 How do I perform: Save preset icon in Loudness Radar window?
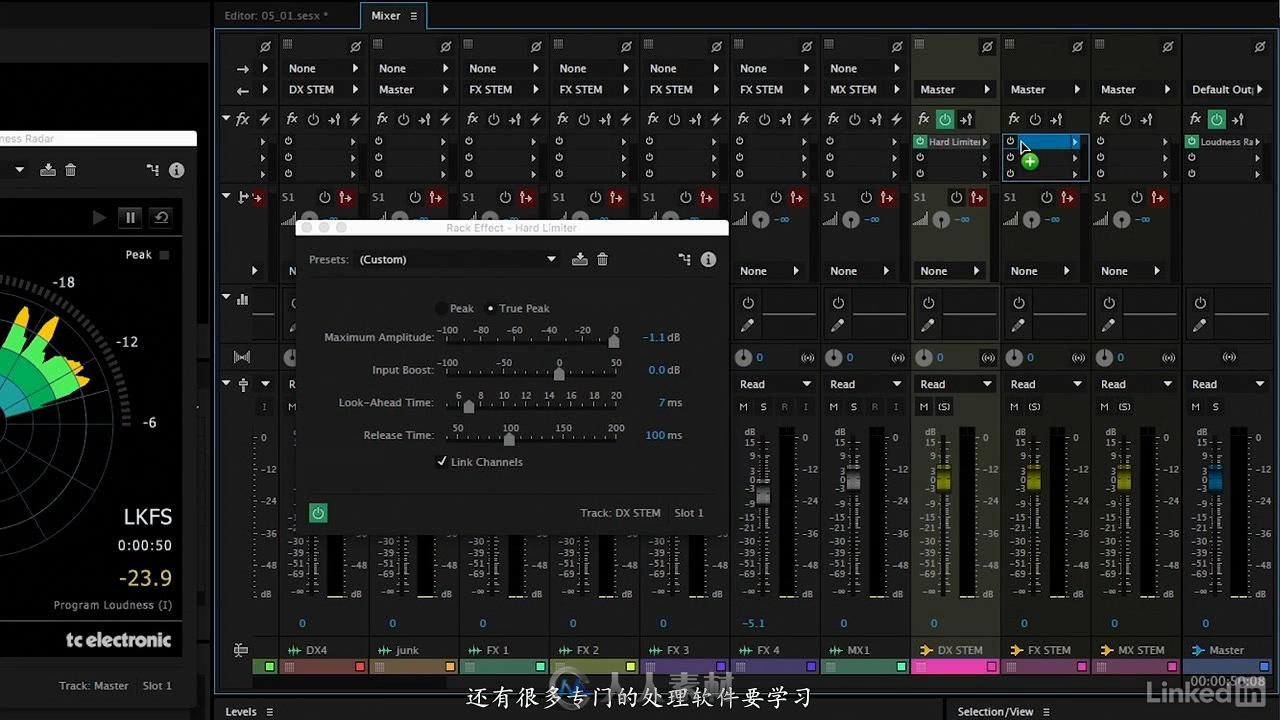(x=48, y=170)
